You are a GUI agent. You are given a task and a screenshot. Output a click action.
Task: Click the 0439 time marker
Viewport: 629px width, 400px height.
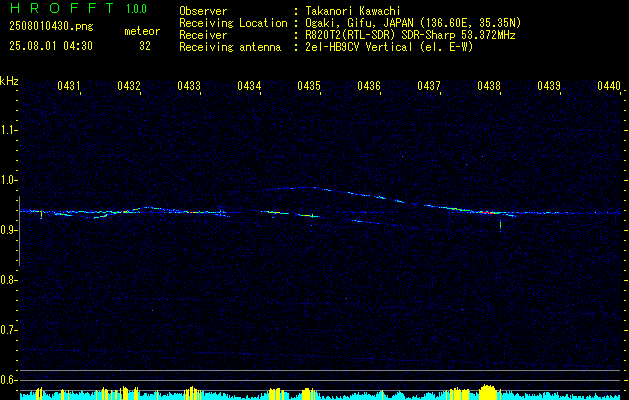pyautogui.click(x=549, y=85)
